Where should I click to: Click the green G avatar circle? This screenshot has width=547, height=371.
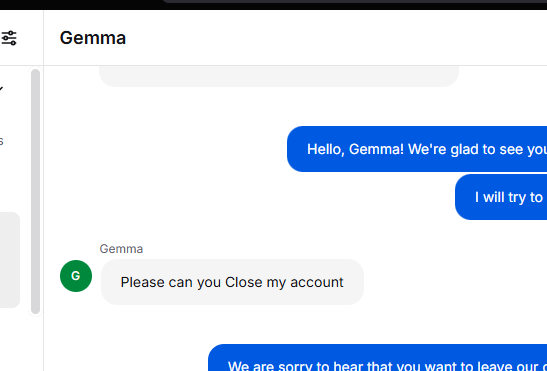tap(76, 276)
